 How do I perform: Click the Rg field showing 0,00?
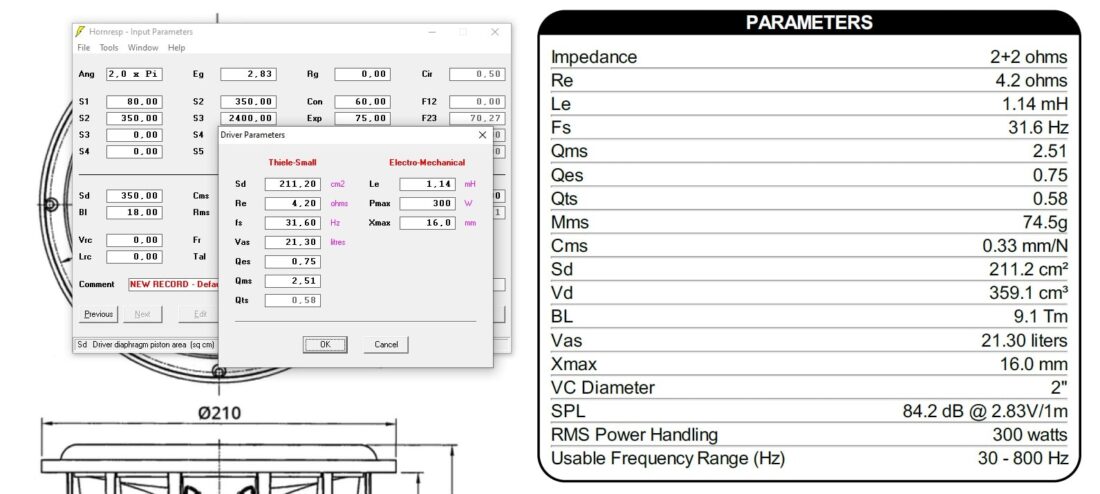pyautogui.click(x=362, y=74)
